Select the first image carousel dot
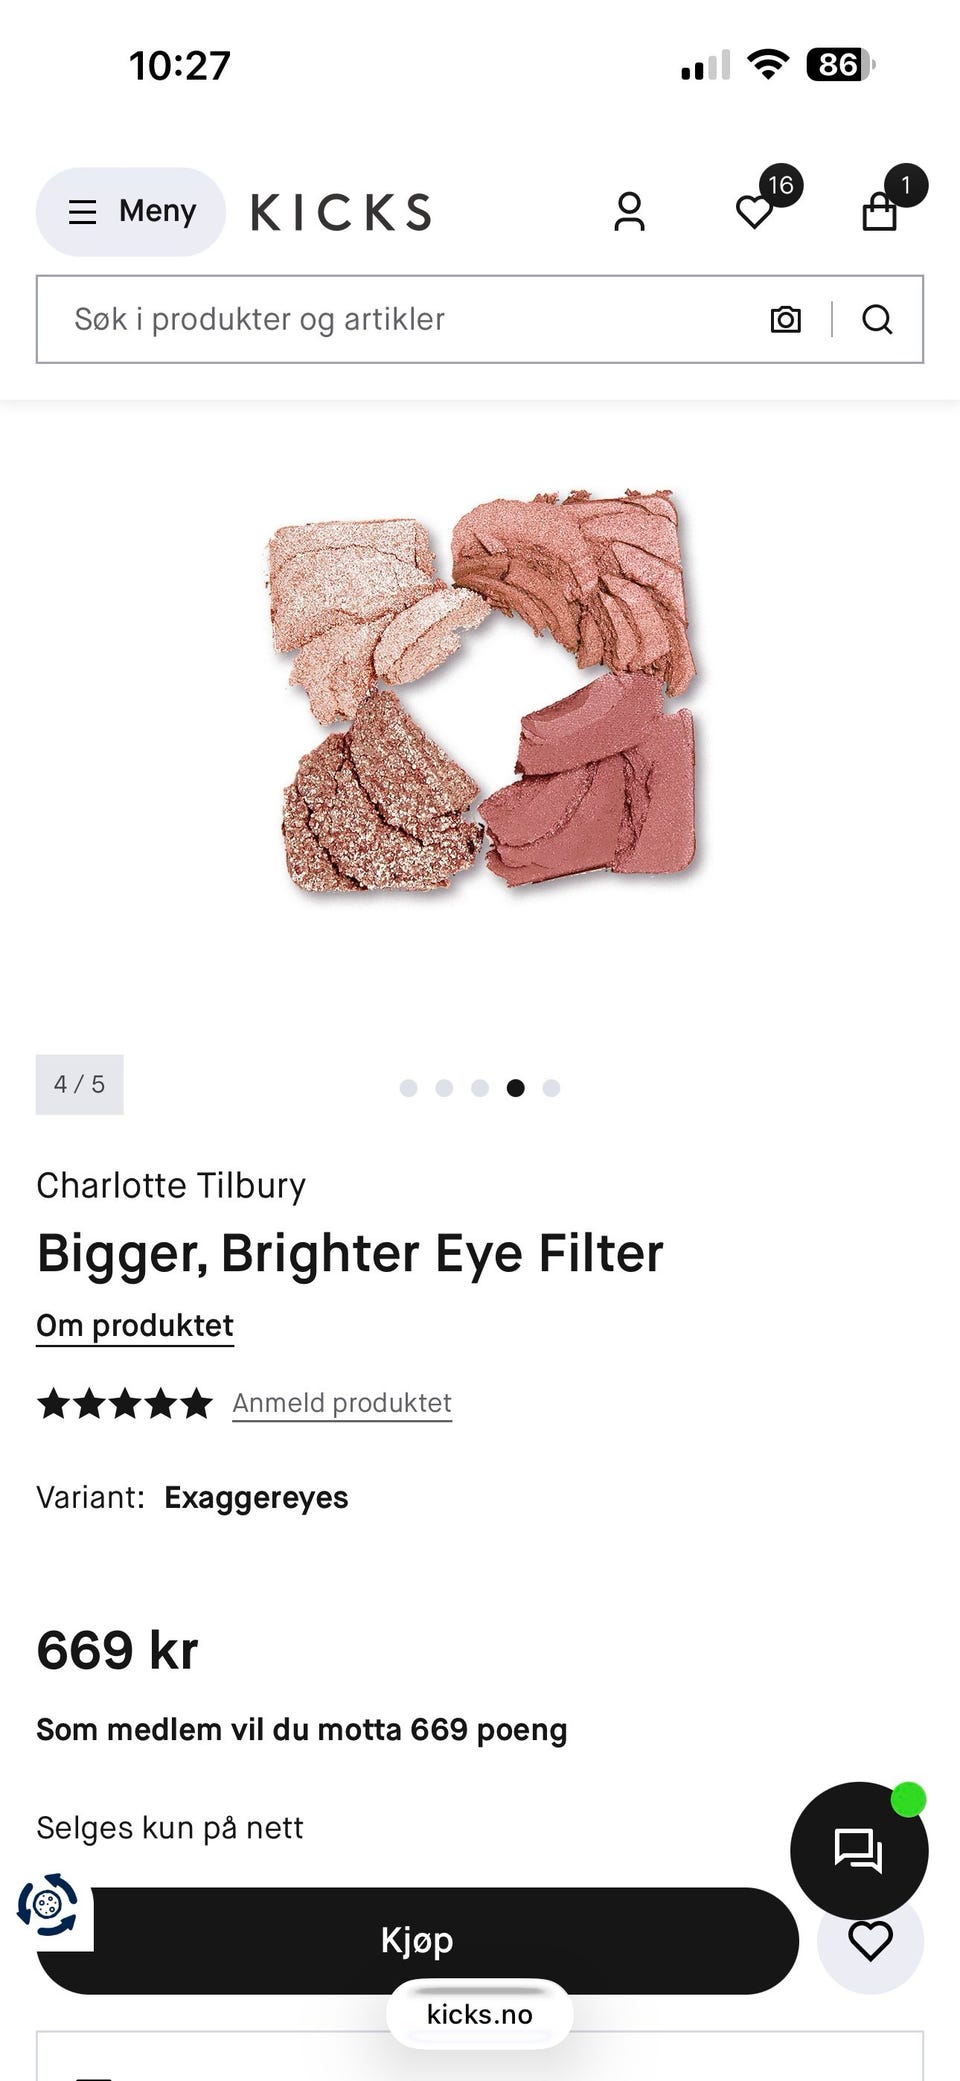 coord(408,1087)
